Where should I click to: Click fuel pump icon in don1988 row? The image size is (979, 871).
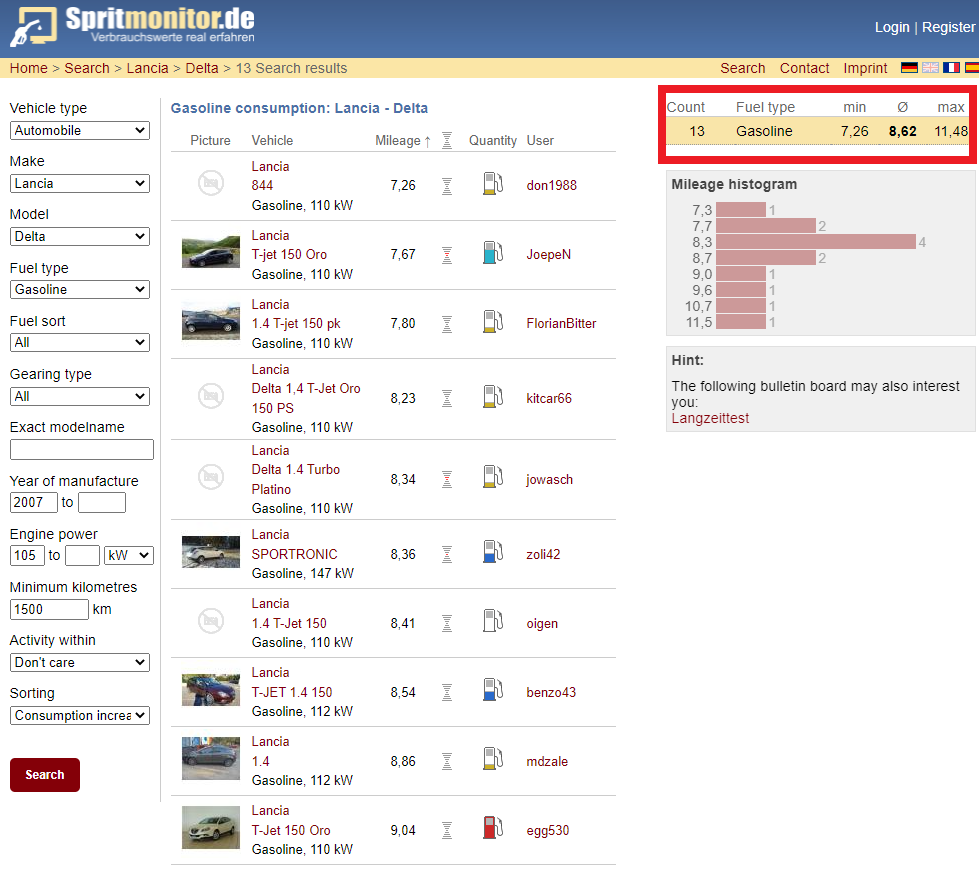[493, 184]
